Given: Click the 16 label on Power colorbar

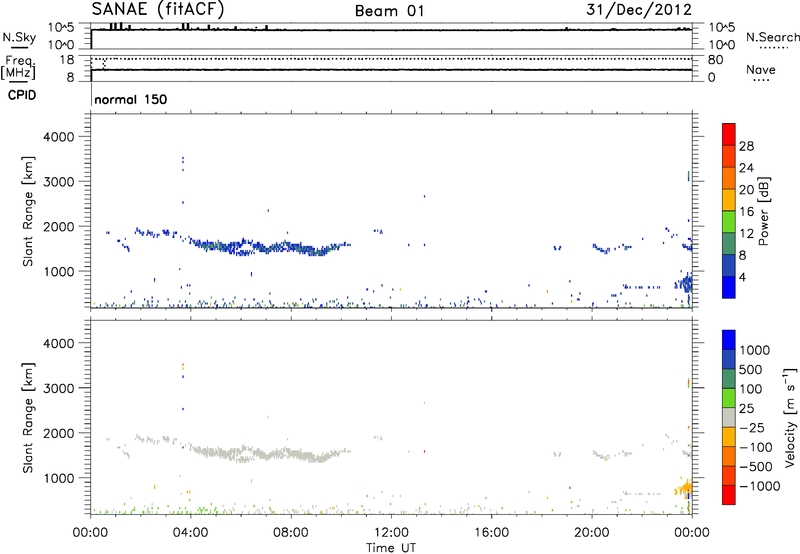Looking at the screenshot, I should coord(746,211).
